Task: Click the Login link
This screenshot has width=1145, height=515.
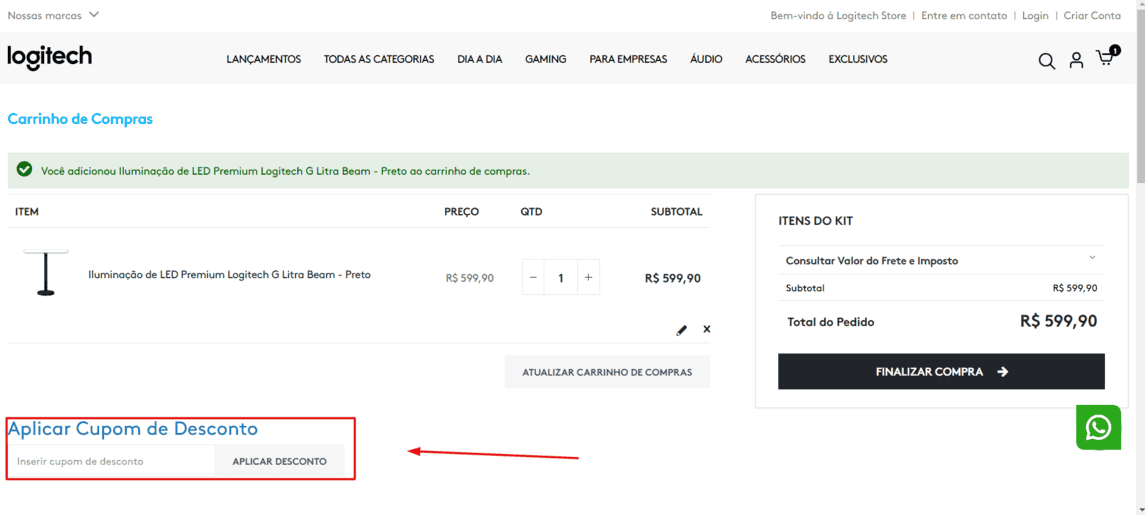Action: coord(1035,15)
